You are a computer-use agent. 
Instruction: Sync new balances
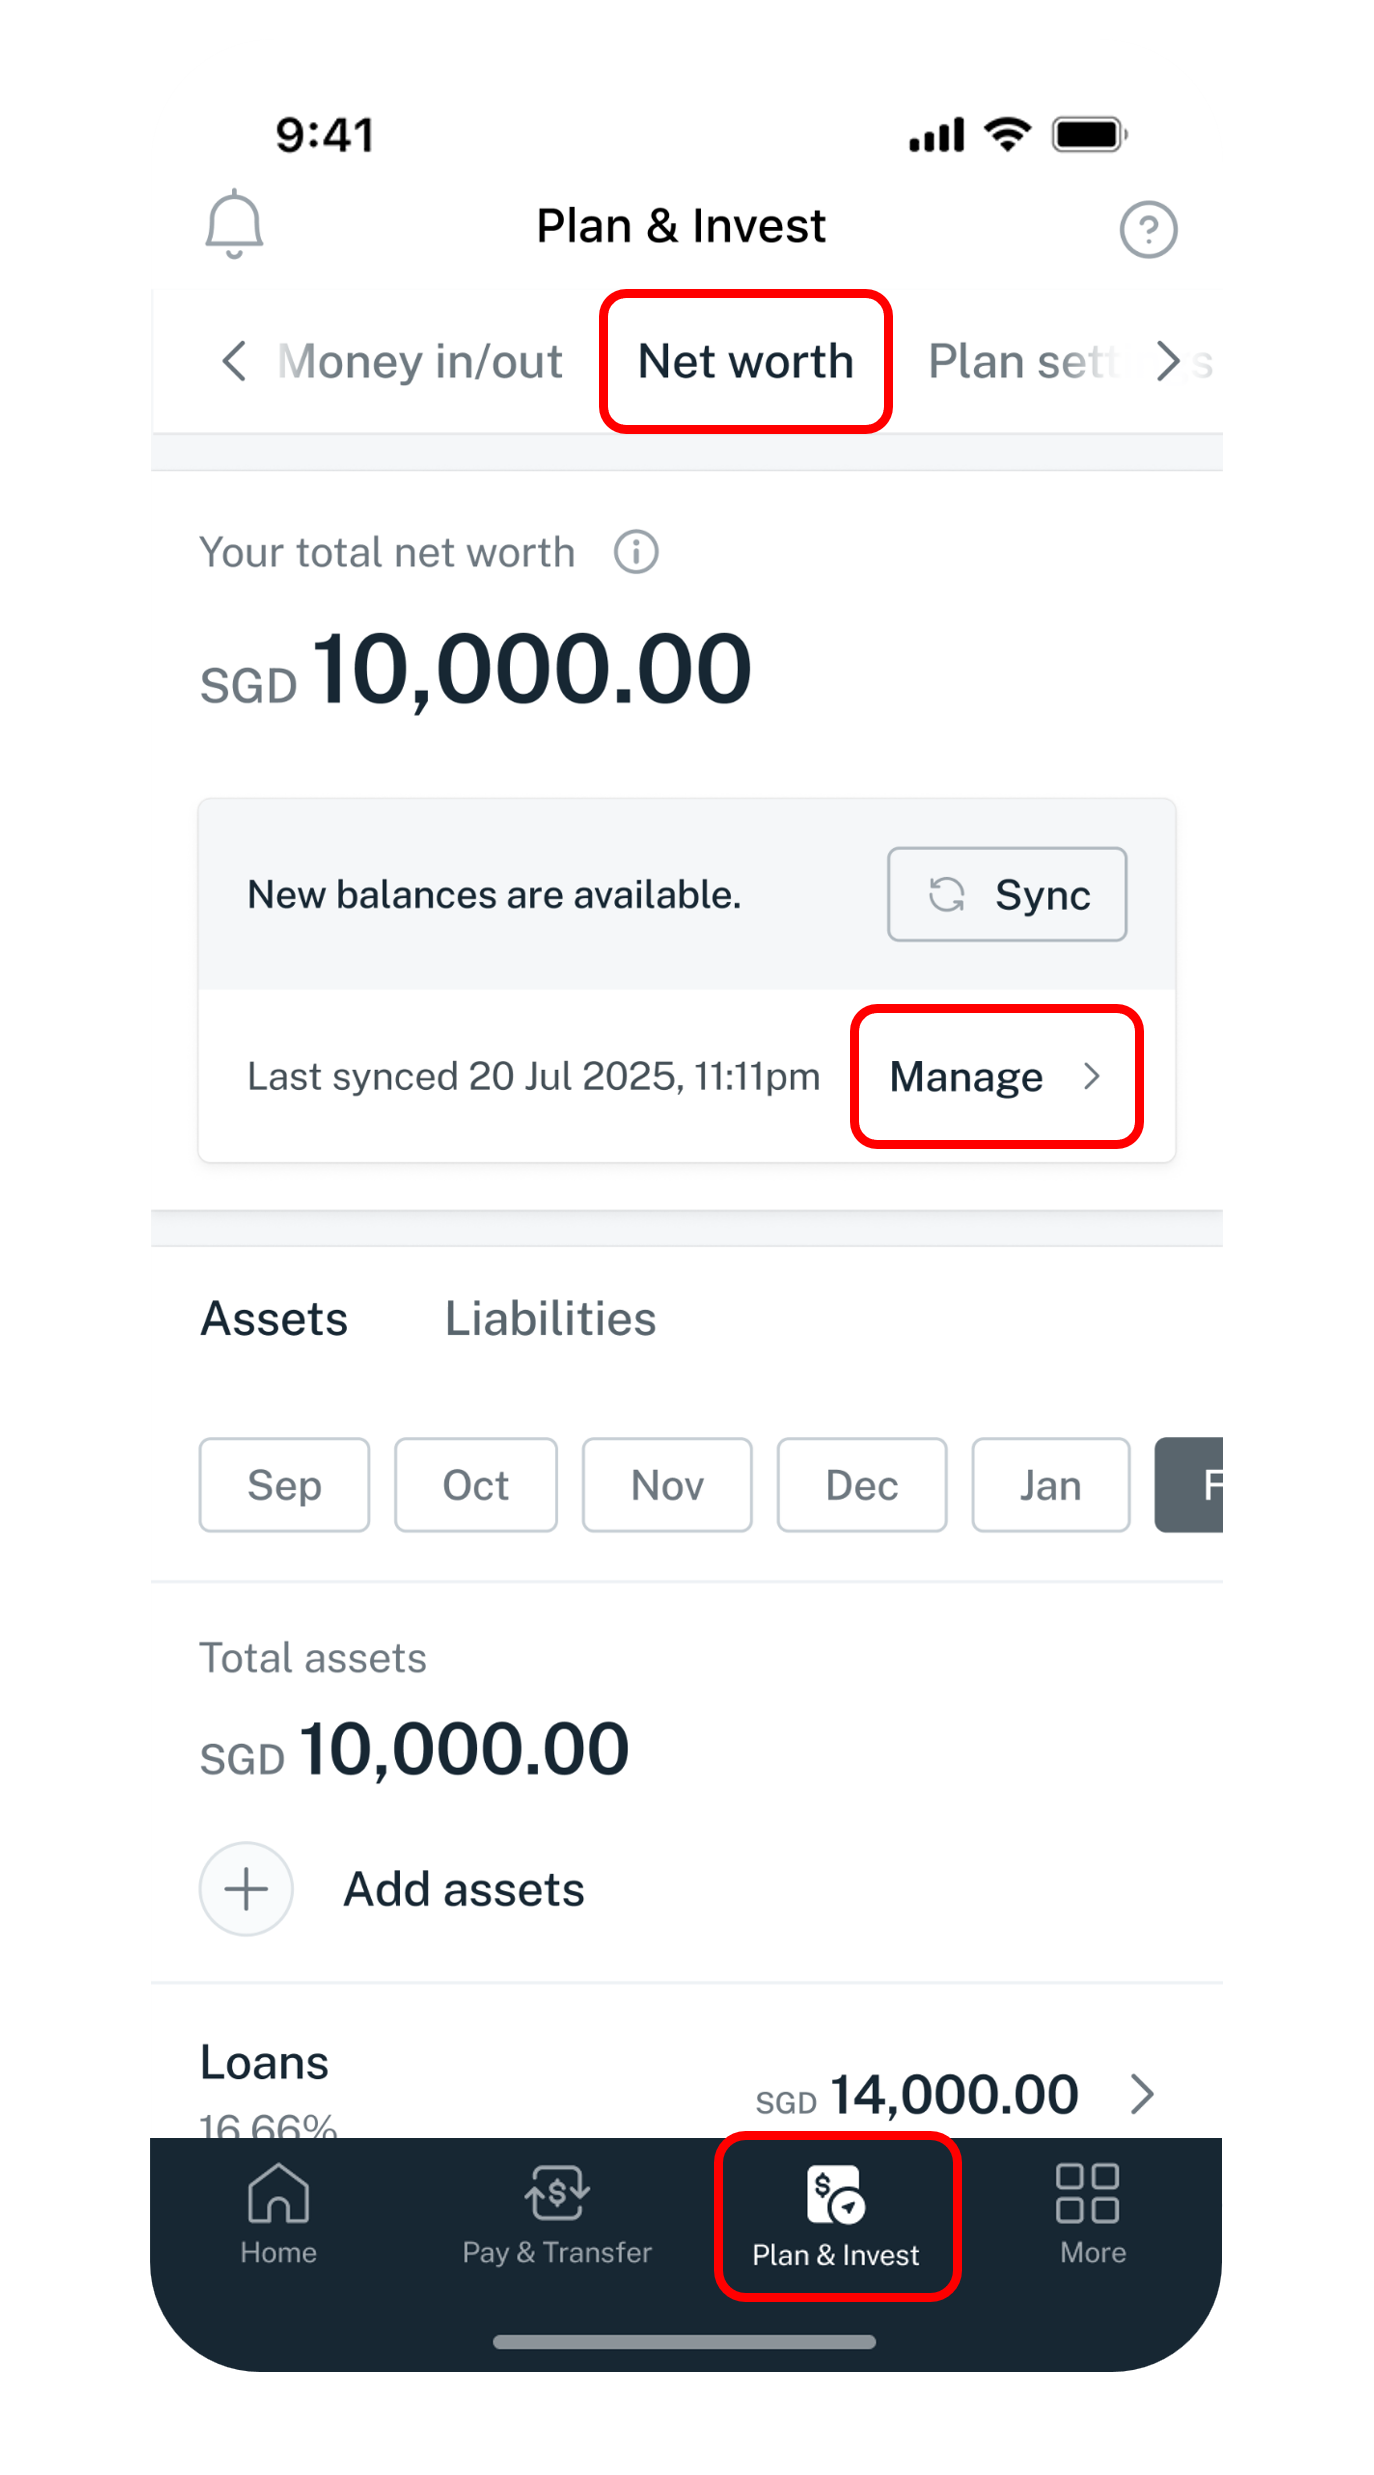[x=1007, y=894]
